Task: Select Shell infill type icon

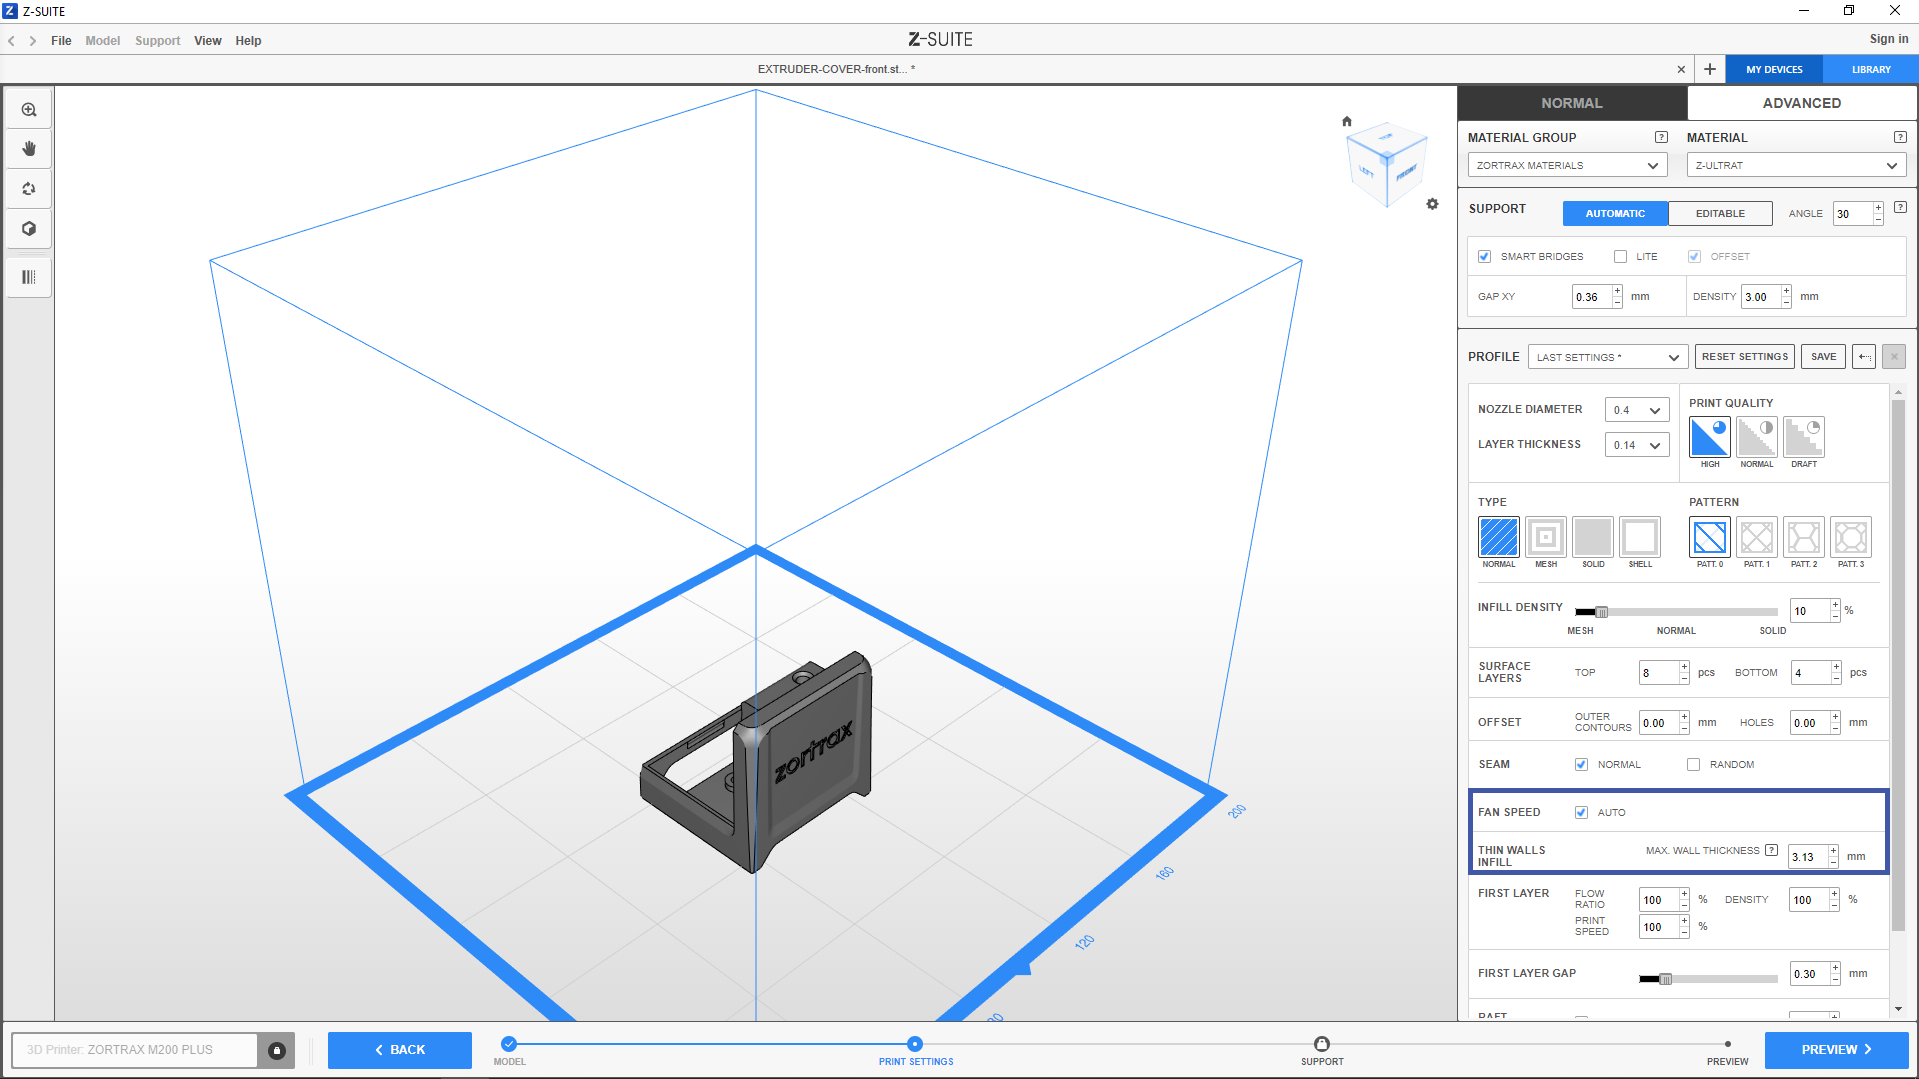Action: tap(1639, 538)
